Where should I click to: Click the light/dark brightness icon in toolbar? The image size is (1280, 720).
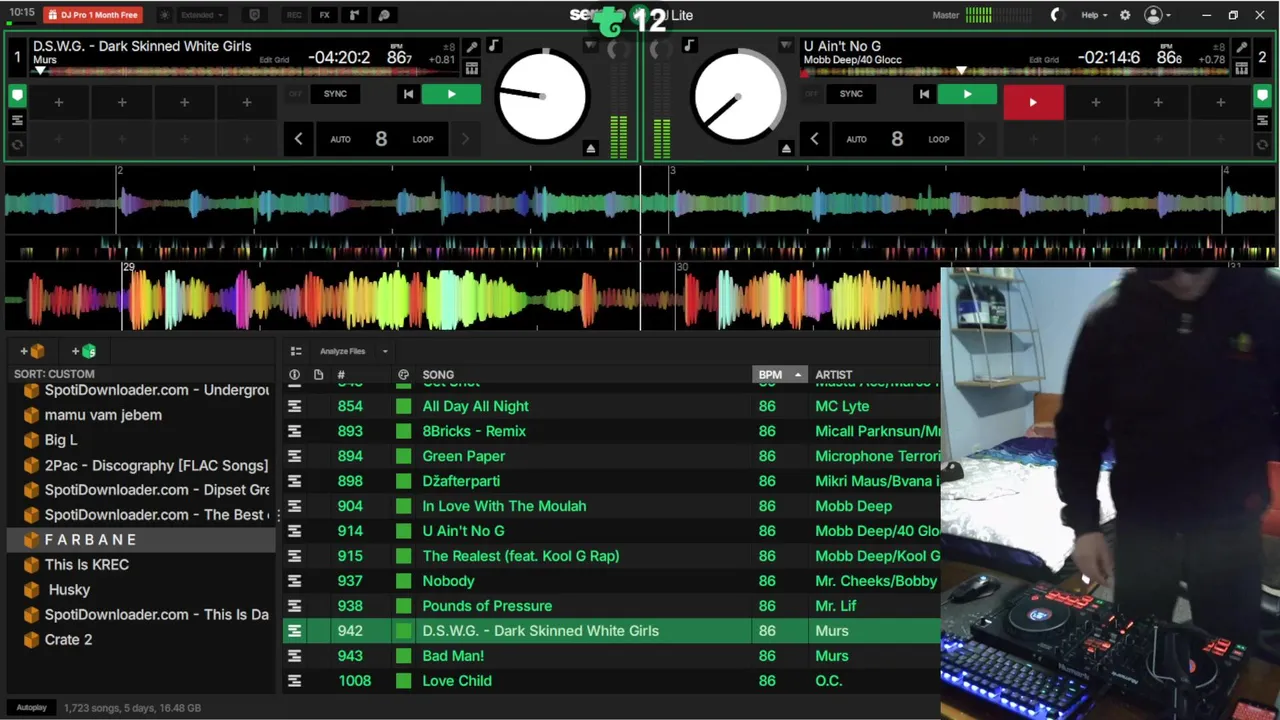pos(164,15)
